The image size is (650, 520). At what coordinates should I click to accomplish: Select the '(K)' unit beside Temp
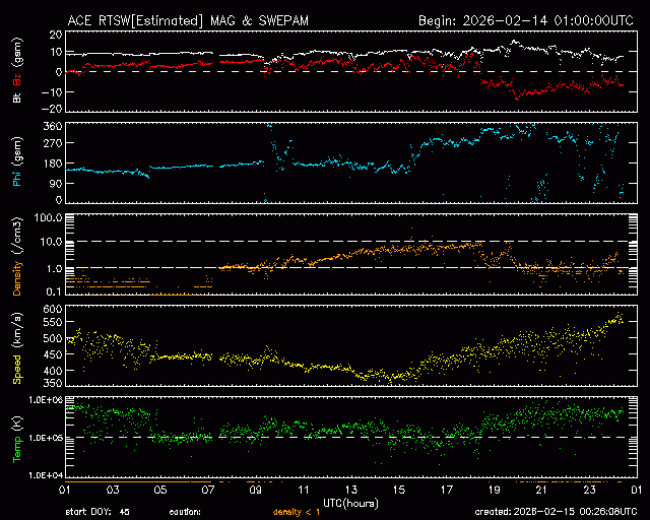[17, 425]
